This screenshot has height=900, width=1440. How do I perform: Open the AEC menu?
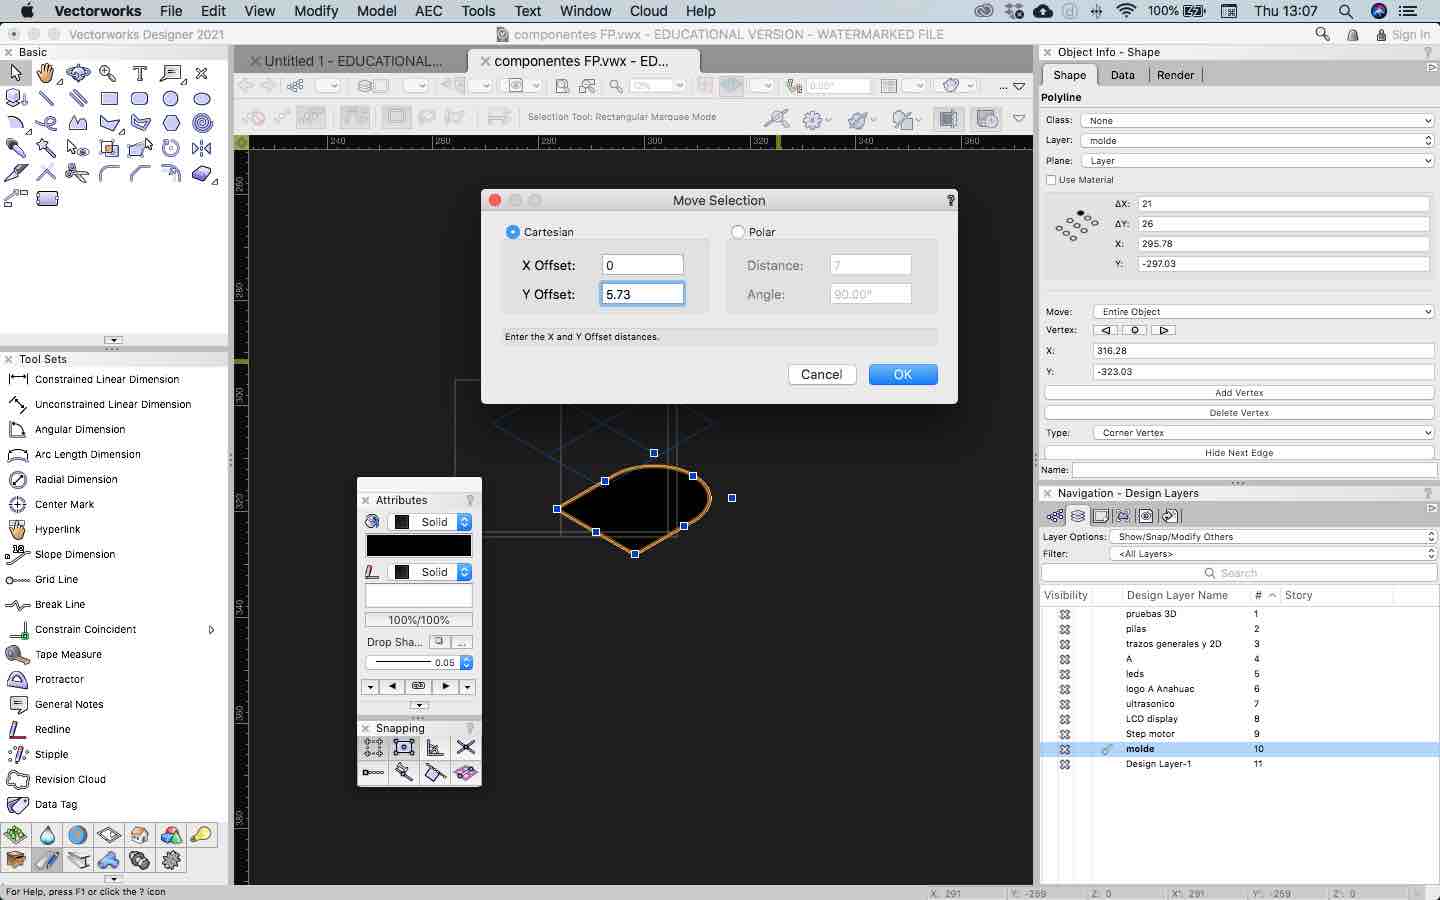coord(428,11)
